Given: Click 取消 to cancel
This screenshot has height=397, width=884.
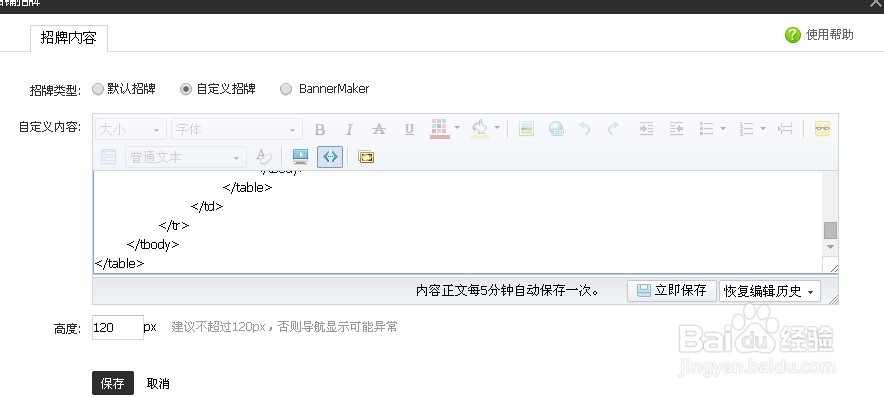Looking at the screenshot, I should tap(158, 384).
